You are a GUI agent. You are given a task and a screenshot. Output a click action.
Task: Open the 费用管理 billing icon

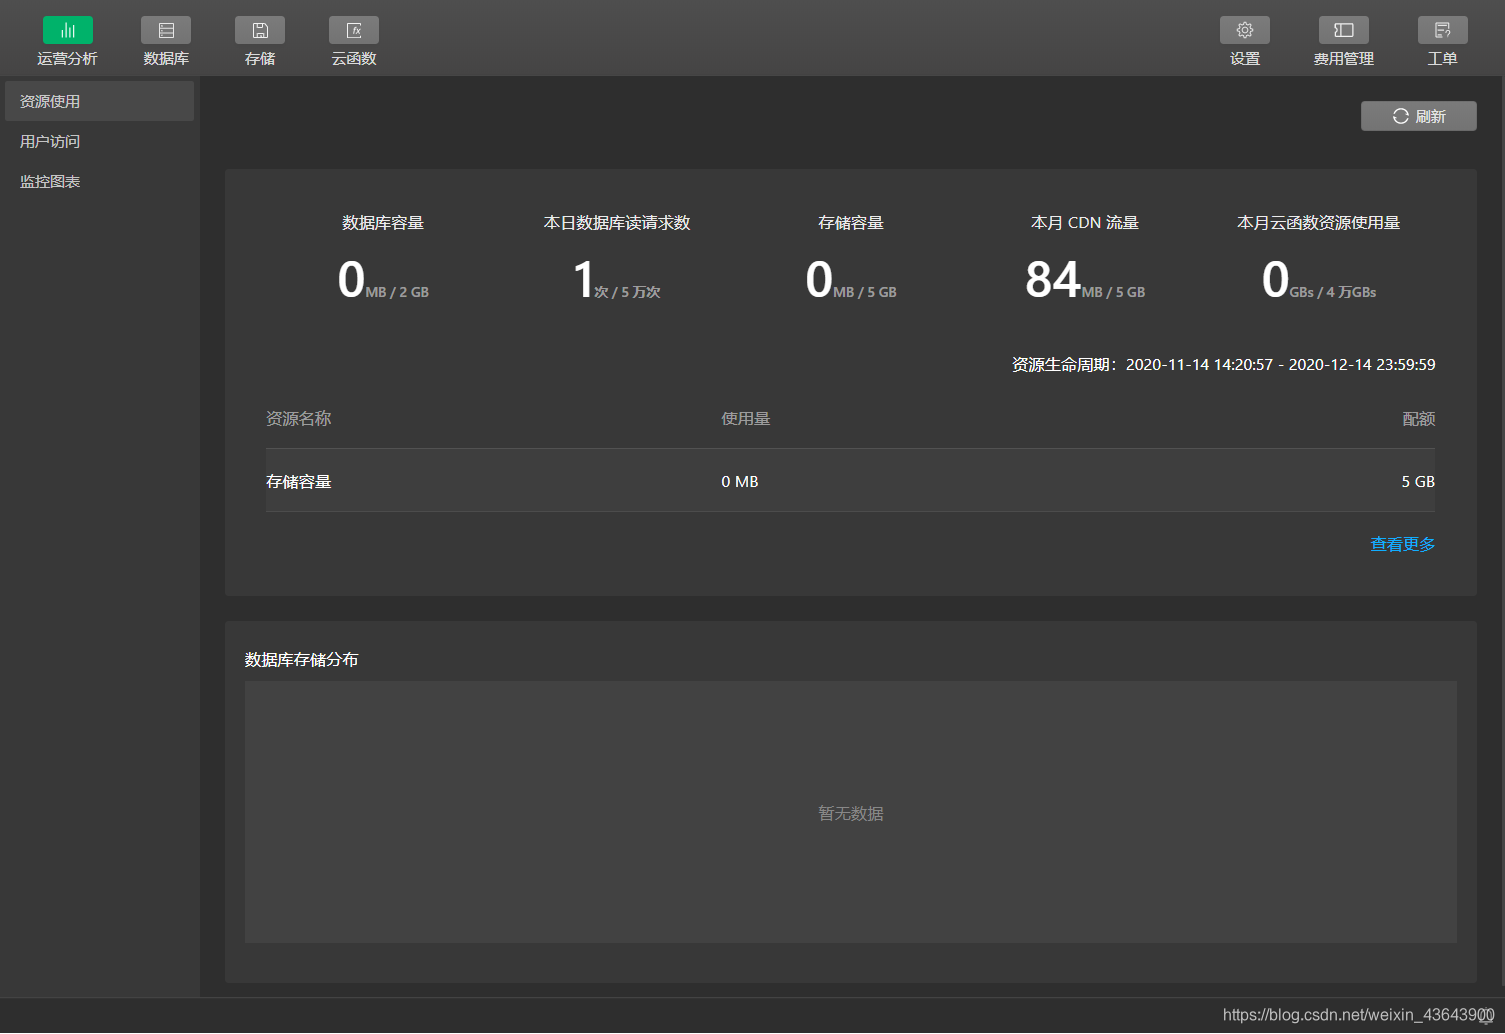1344,30
